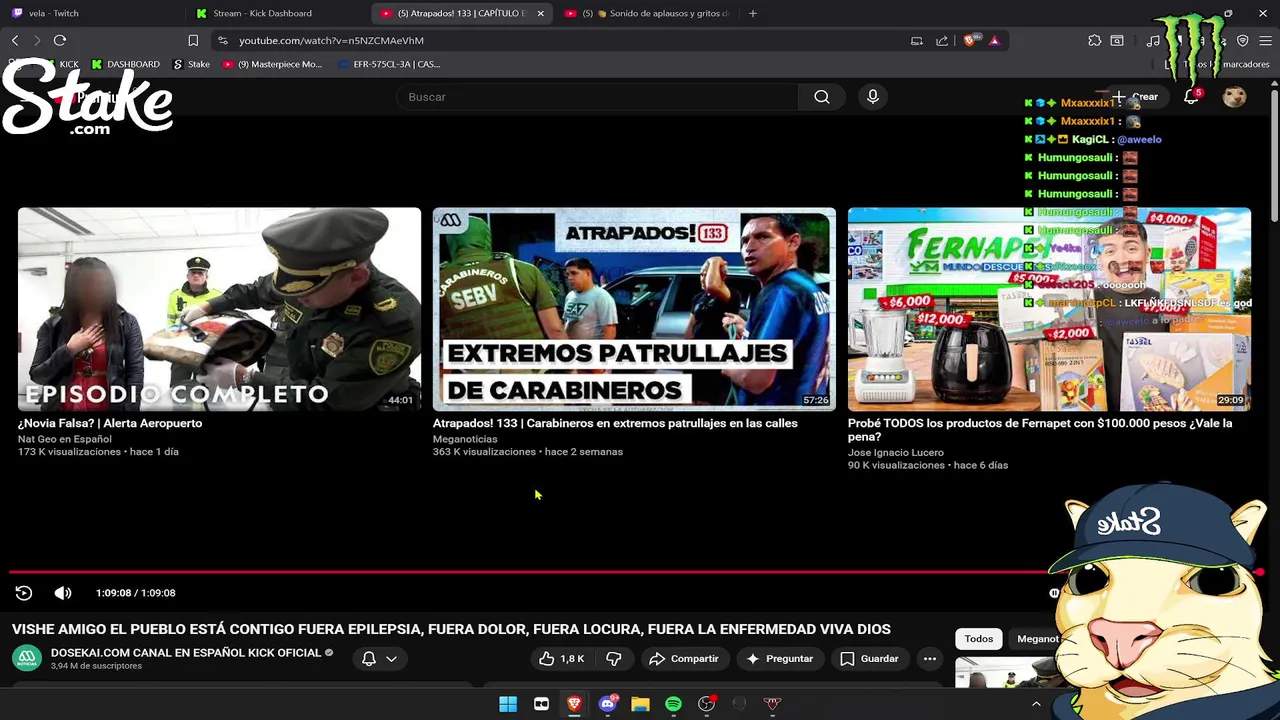Open Masterpiece Mo... bookmark
Image resolution: width=1280 pixels, height=720 pixels.
[x=272, y=64]
